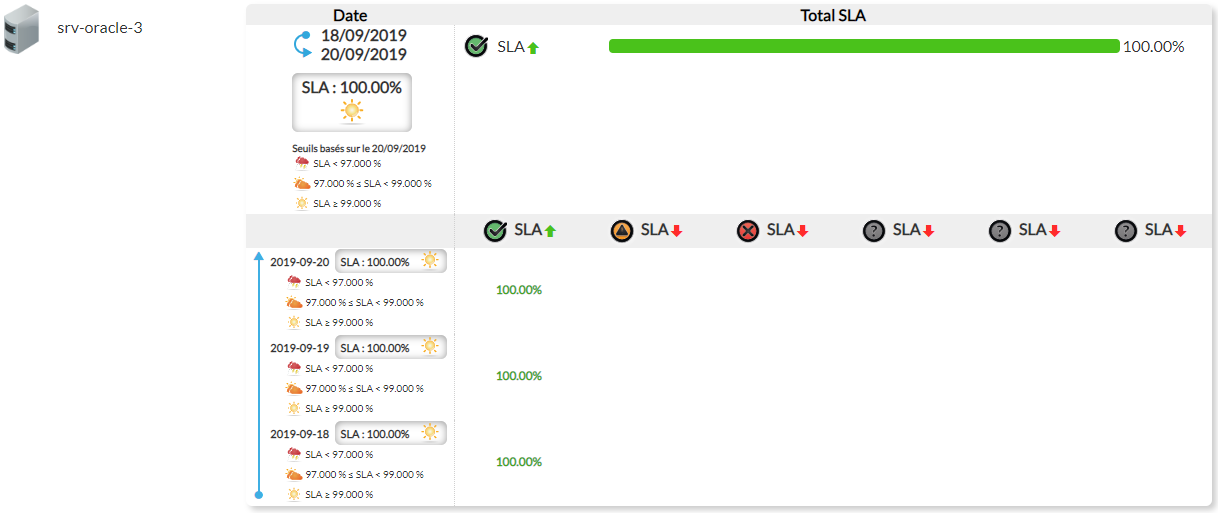Screen dimensions: 1218x513
Task: Click the rain cloud icon under 2019-09-19
Action: (x=294, y=368)
